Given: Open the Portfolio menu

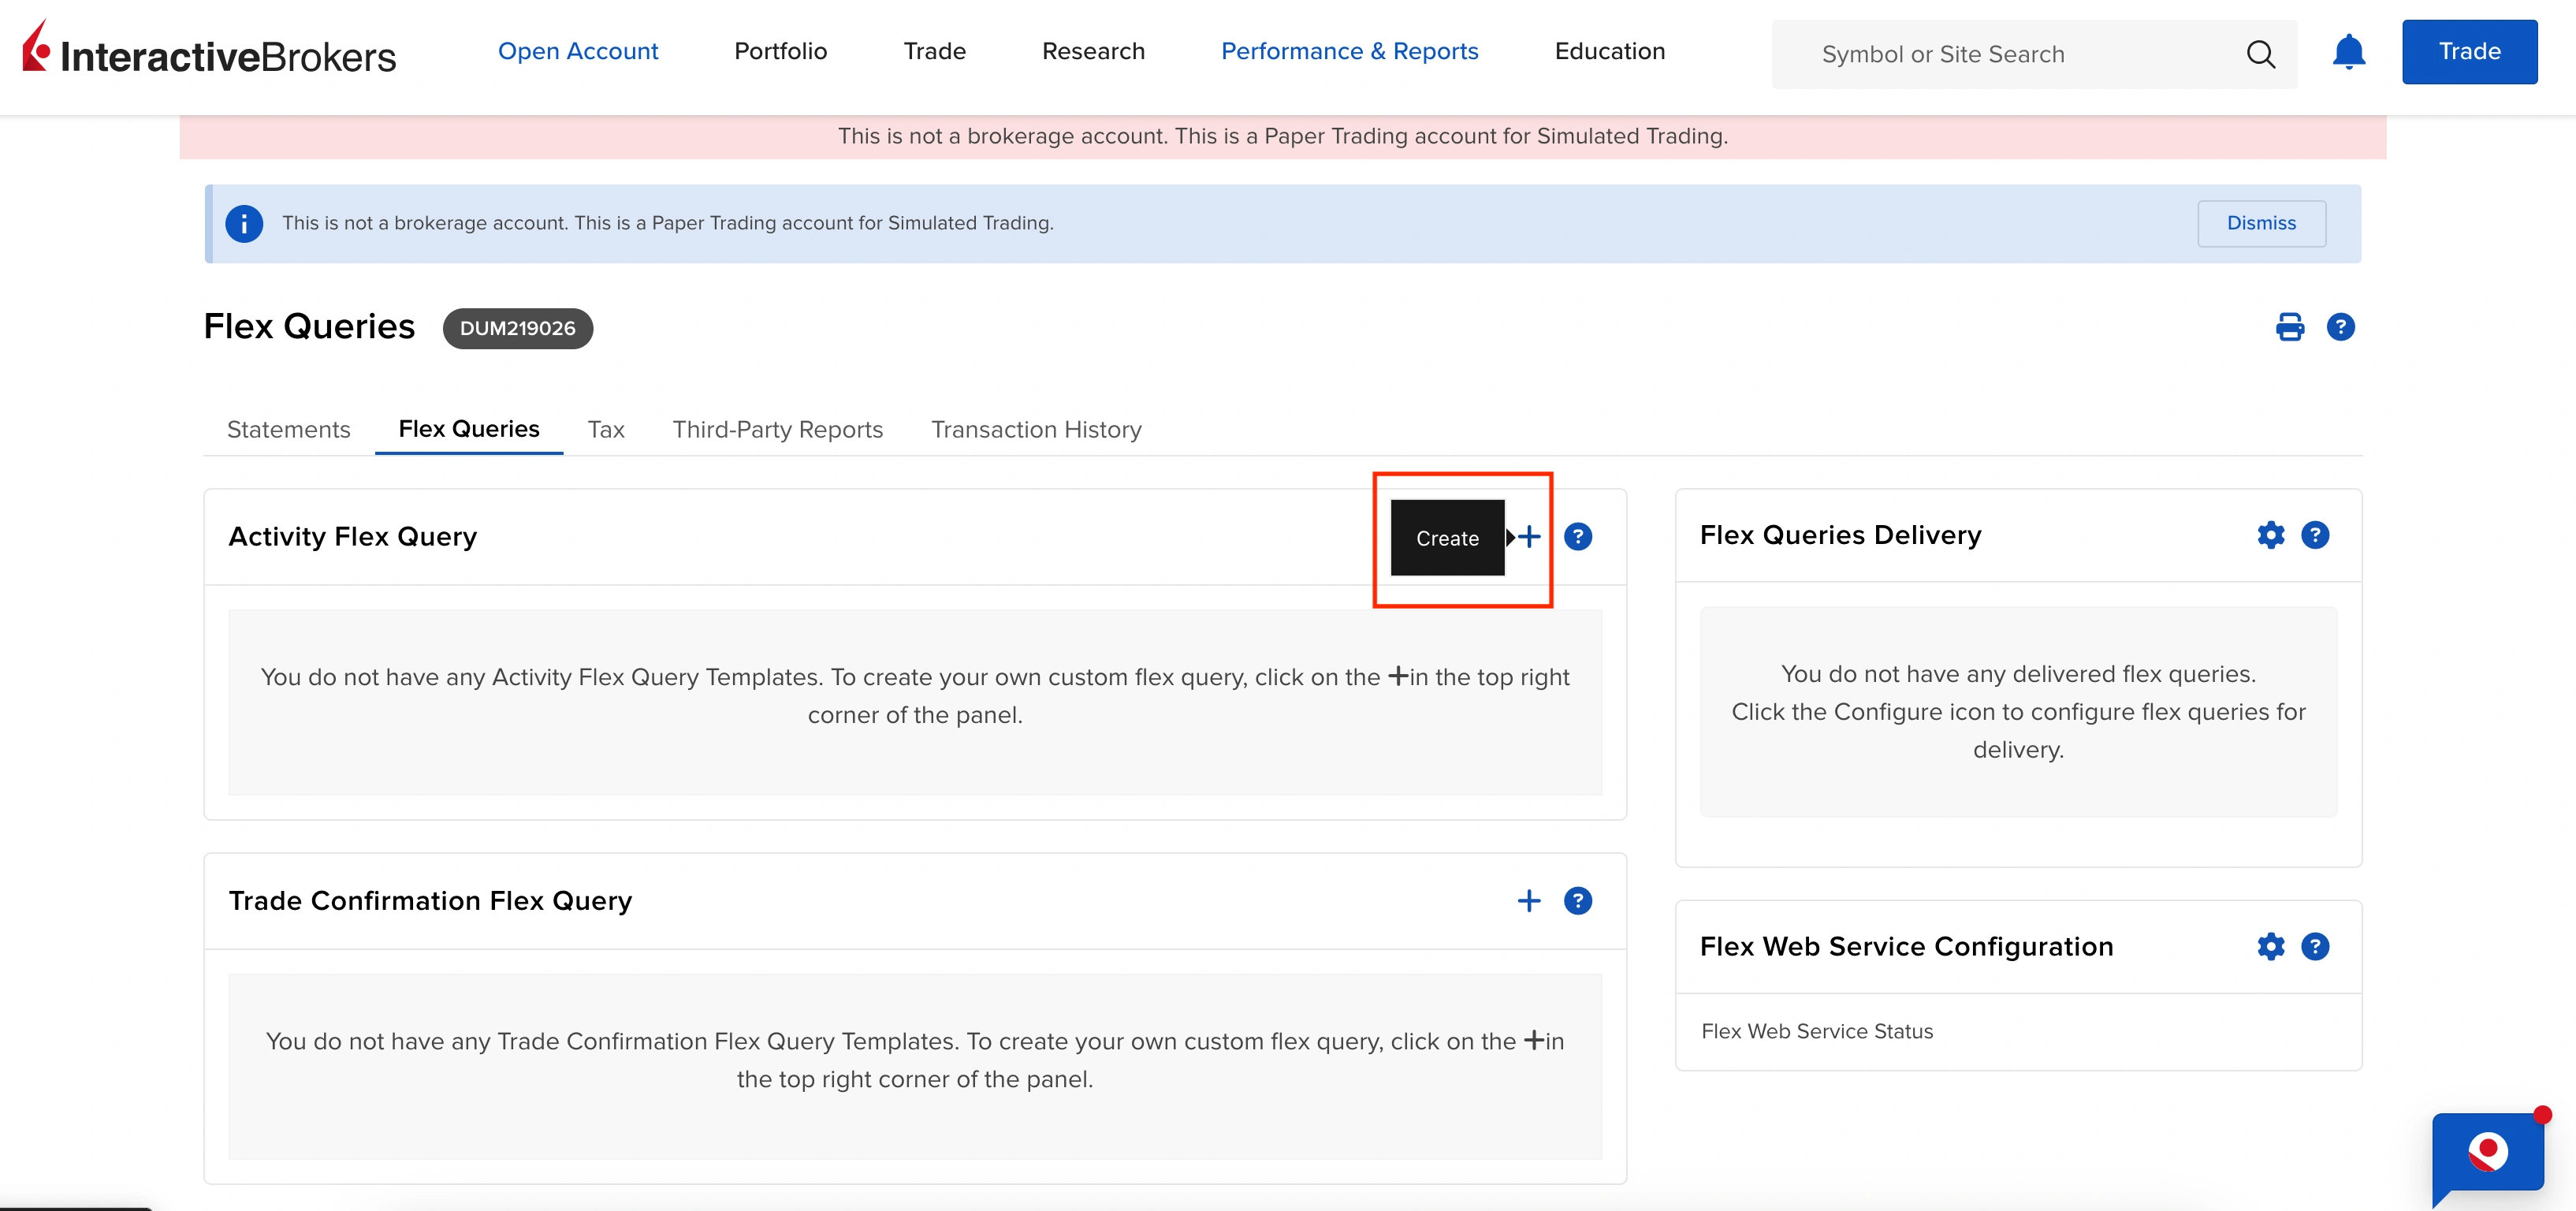Looking at the screenshot, I should 780,51.
